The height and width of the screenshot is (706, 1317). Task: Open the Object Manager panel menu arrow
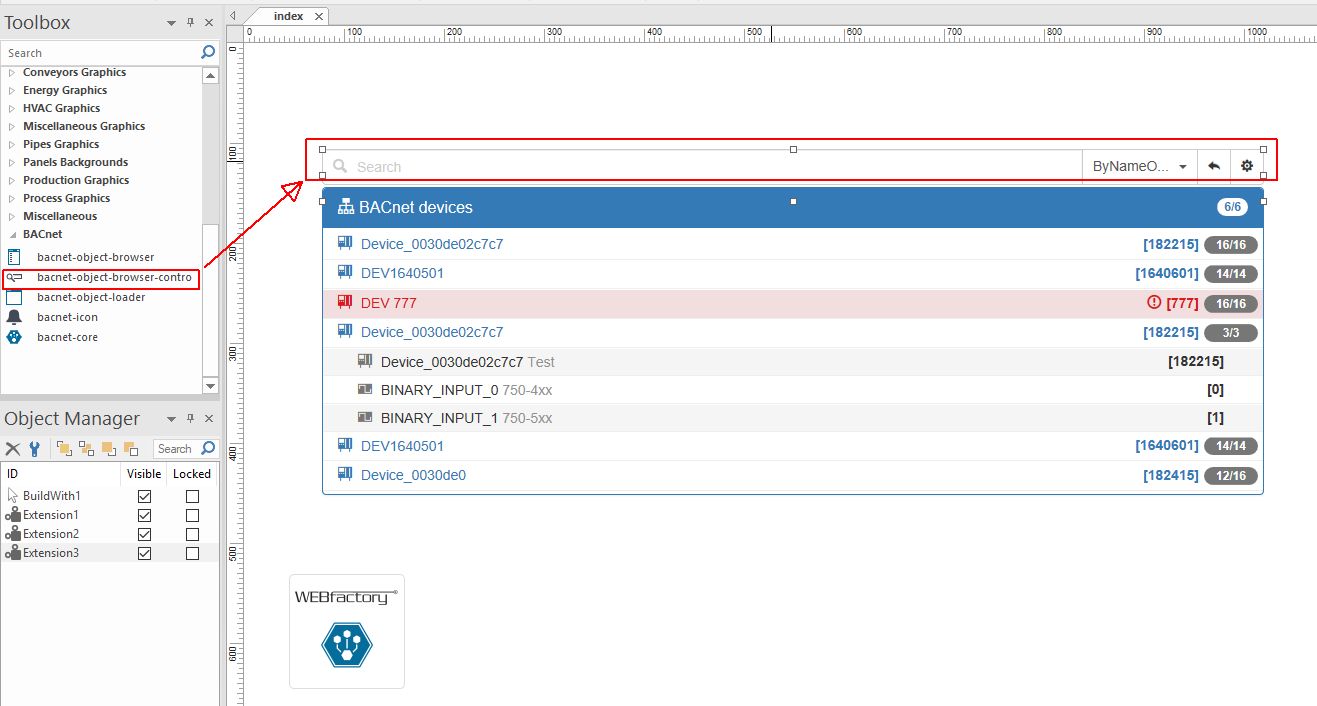pos(169,418)
